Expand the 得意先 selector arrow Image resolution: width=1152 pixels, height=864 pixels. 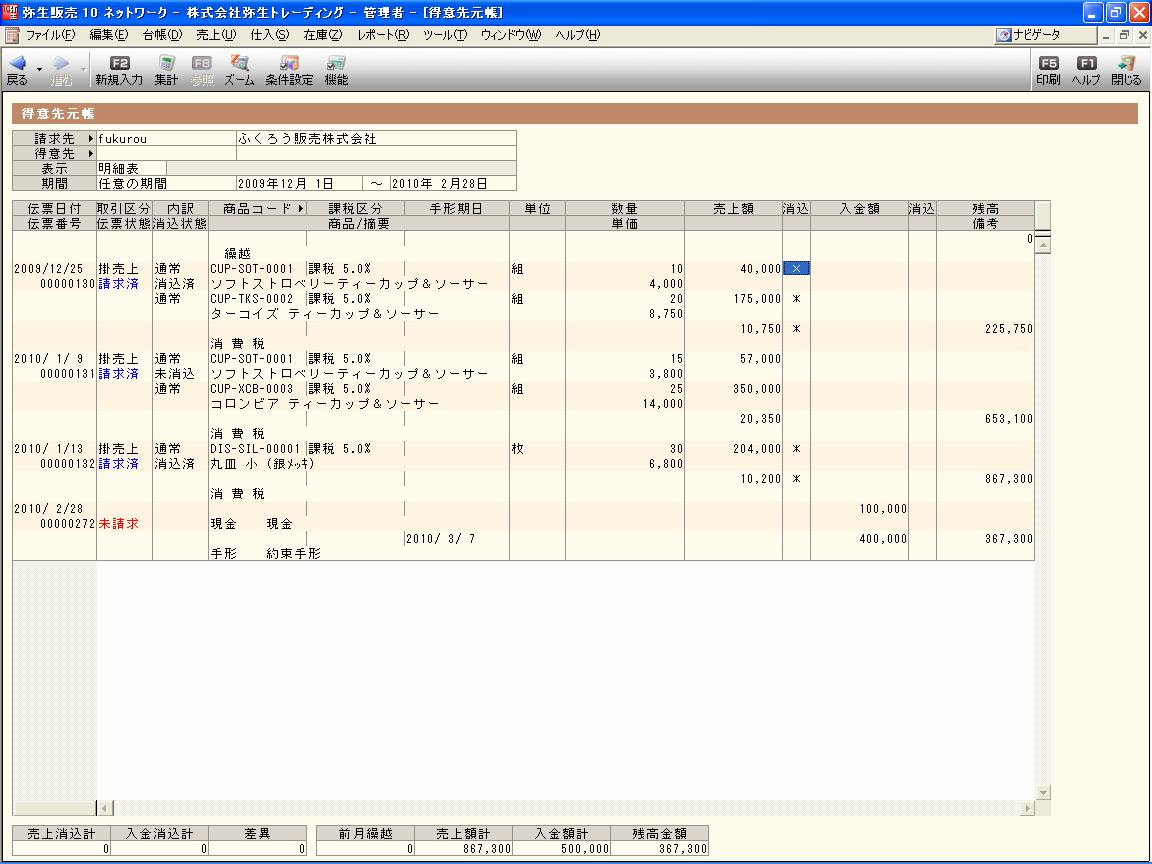(91, 154)
